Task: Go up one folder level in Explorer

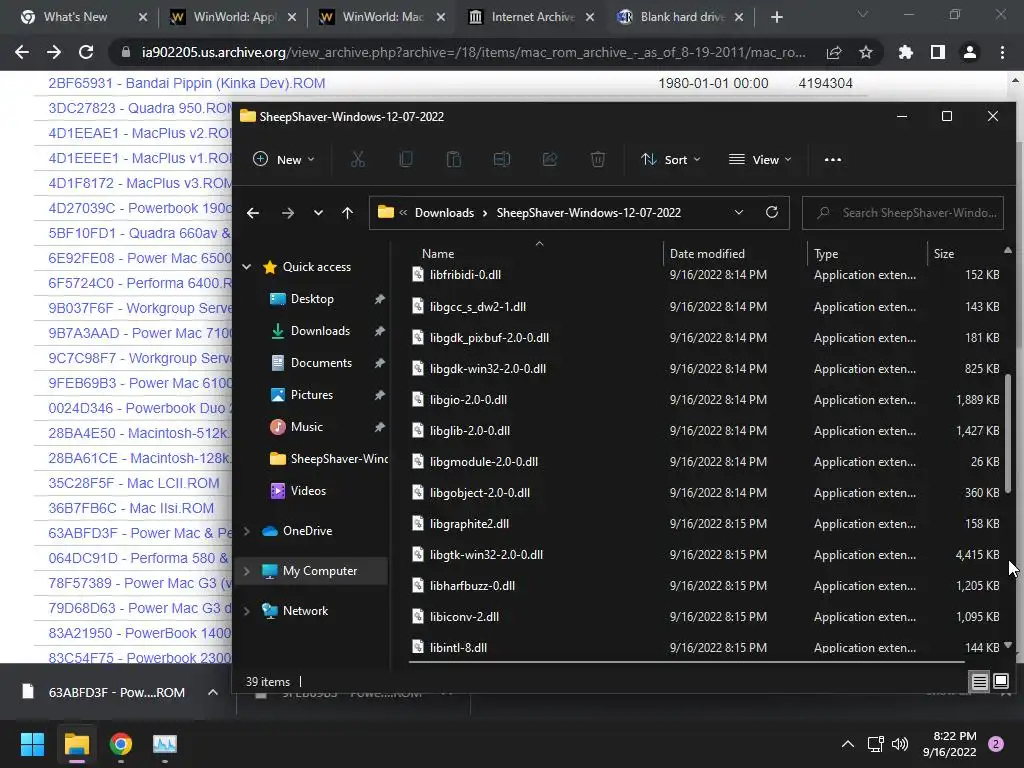Action: click(347, 213)
